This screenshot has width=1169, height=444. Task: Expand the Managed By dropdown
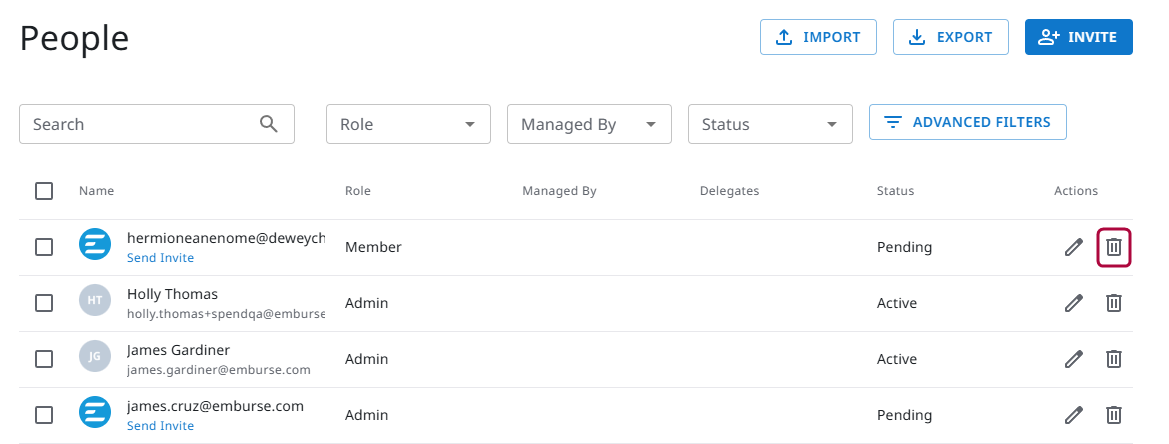pyautogui.click(x=589, y=124)
